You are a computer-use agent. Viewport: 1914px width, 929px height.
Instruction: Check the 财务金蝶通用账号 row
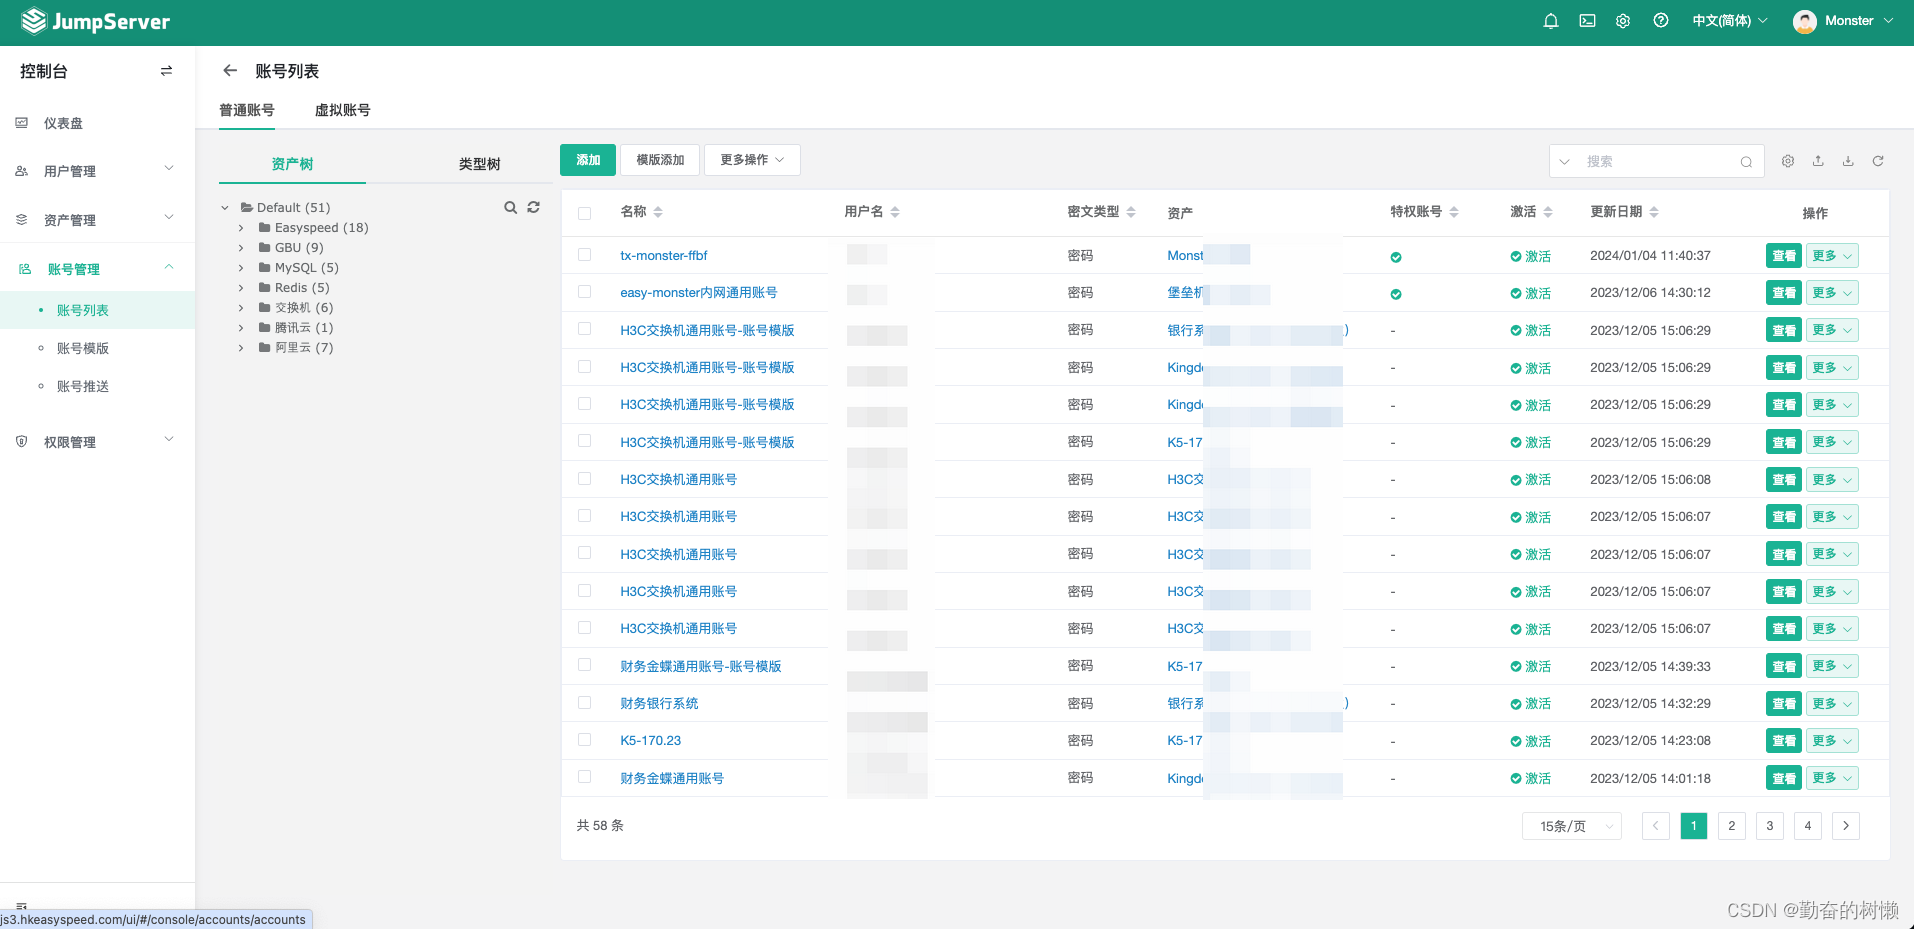click(585, 777)
